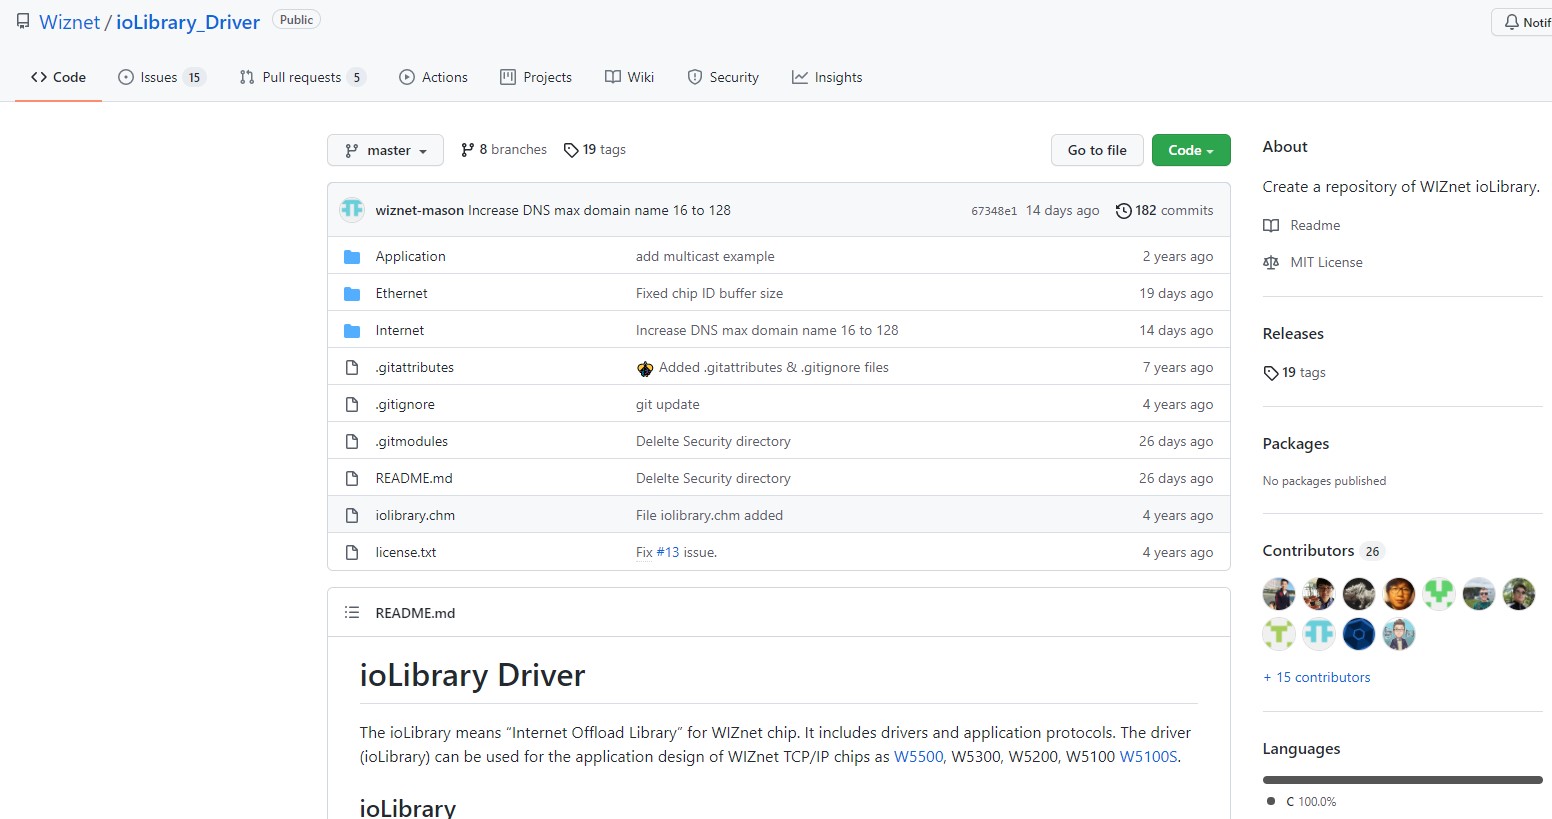Open the #13 issue link
Image resolution: width=1552 pixels, height=819 pixels.
[x=668, y=552]
